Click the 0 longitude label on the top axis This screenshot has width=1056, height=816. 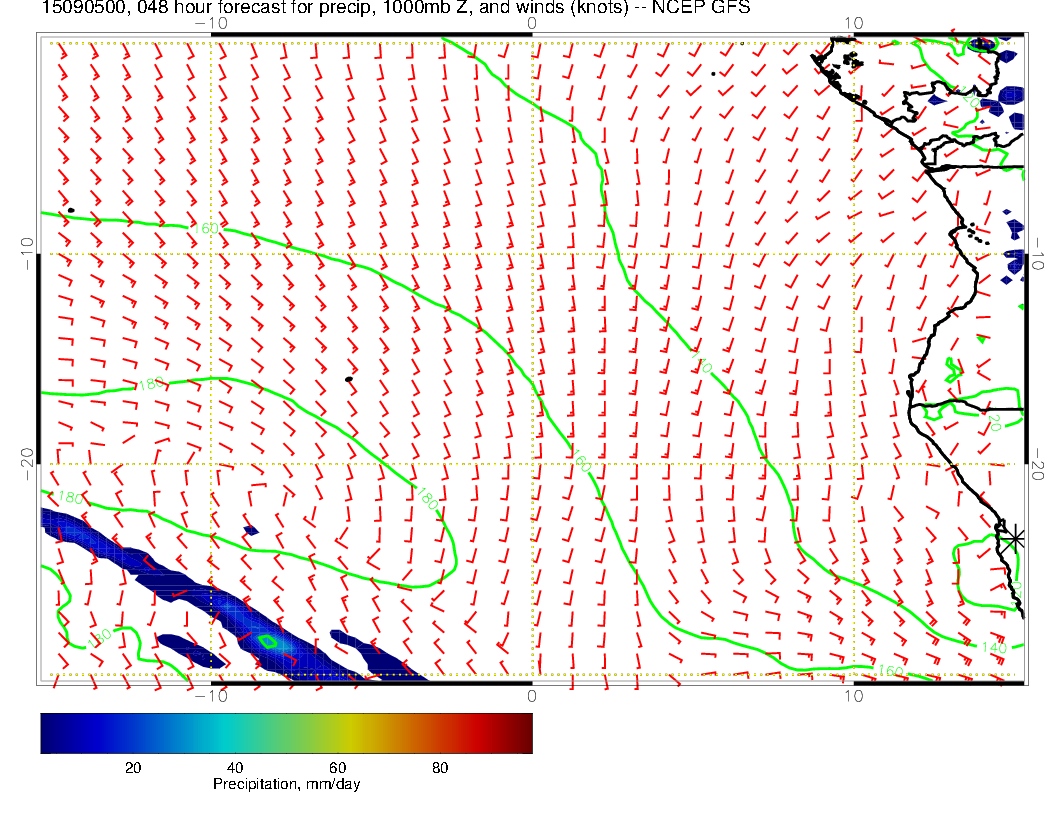point(532,22)
